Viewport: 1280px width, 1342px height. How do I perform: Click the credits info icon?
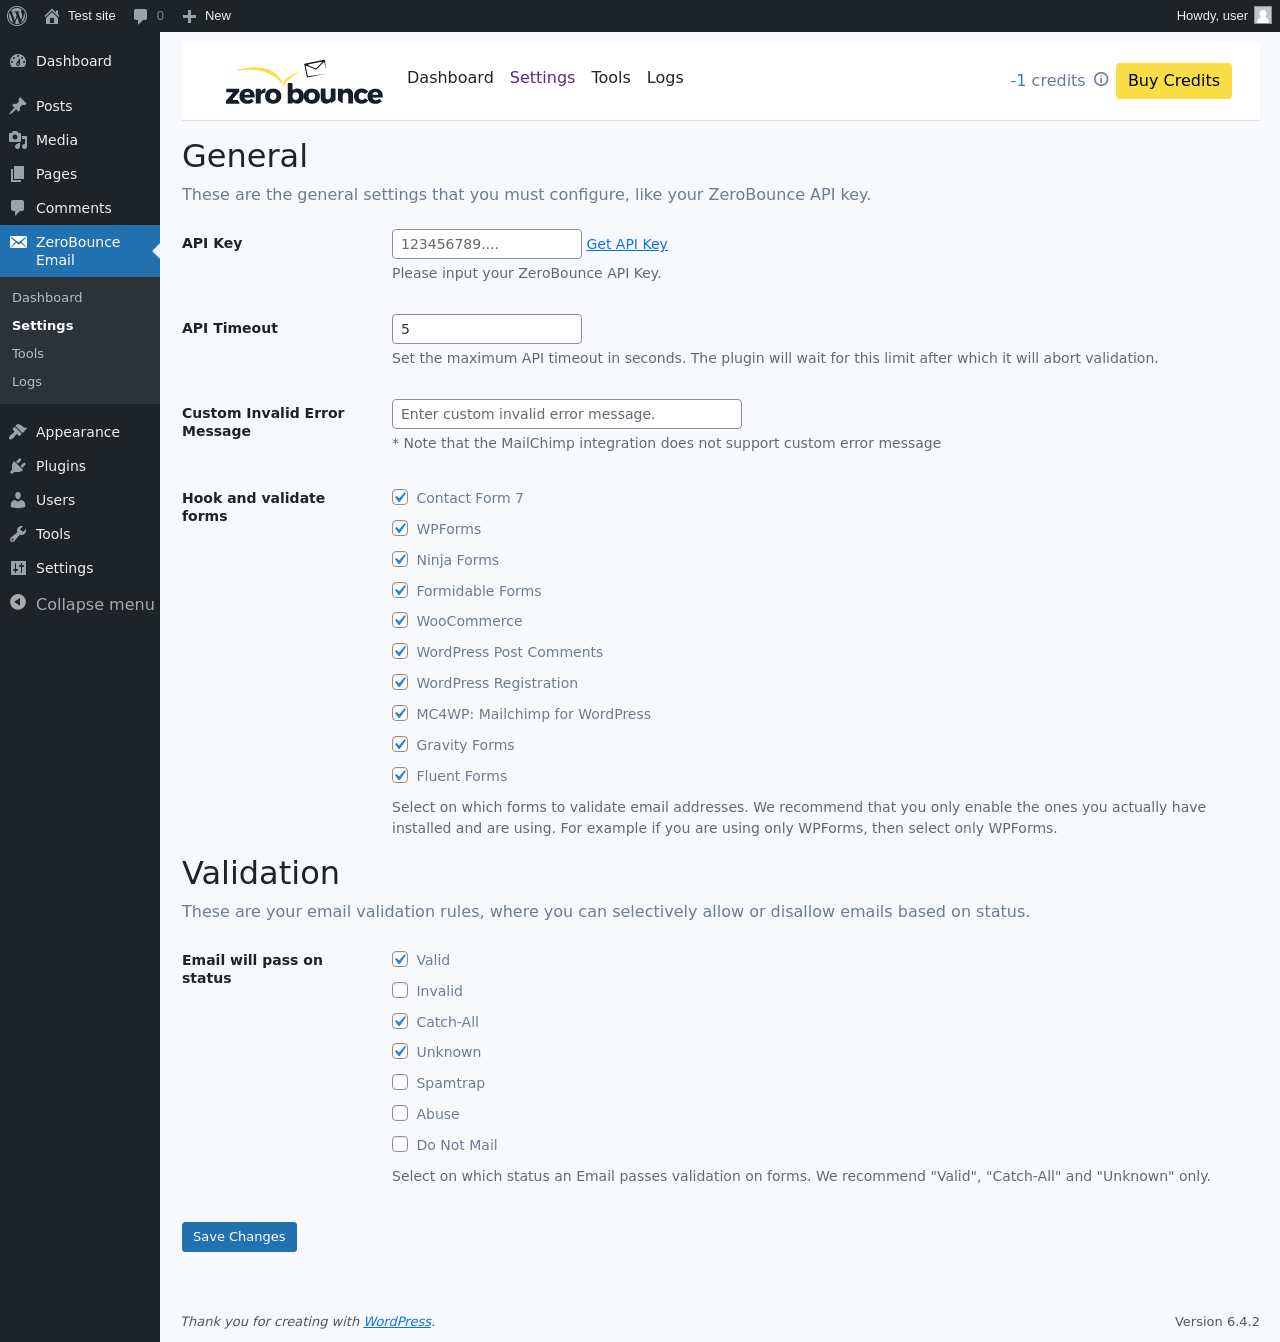pos(1101,79)
